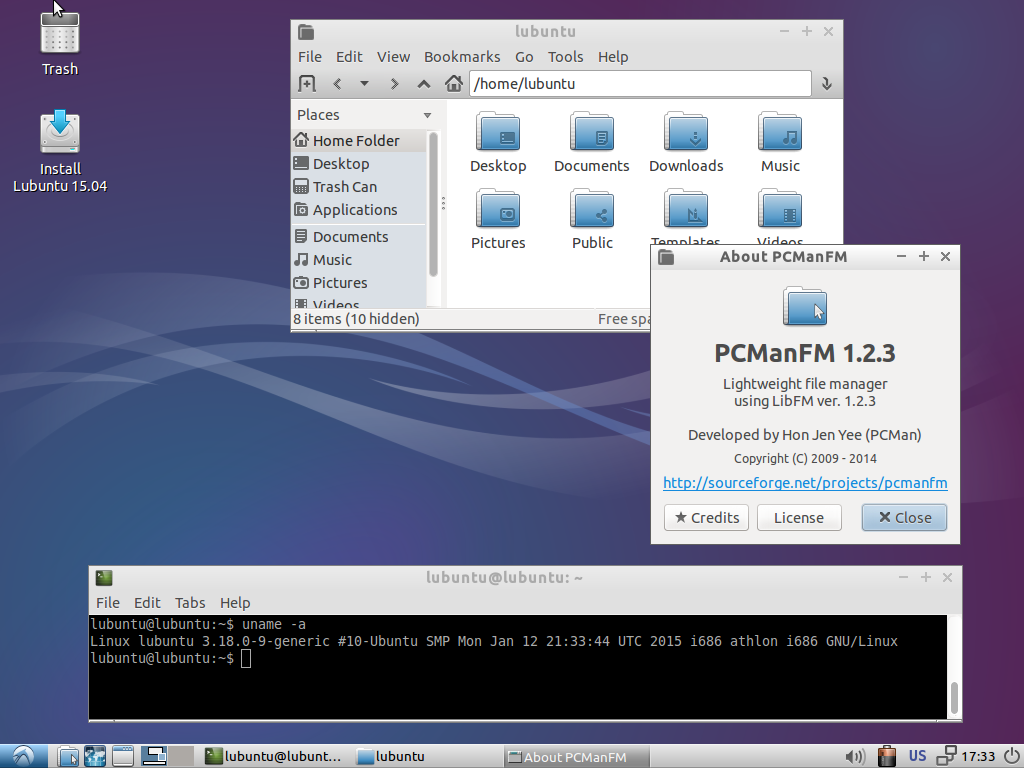Expand the Places side pane dropdown
This screenshot has height=768, width=1024.
pyautogui.click(x=427, y=115)
